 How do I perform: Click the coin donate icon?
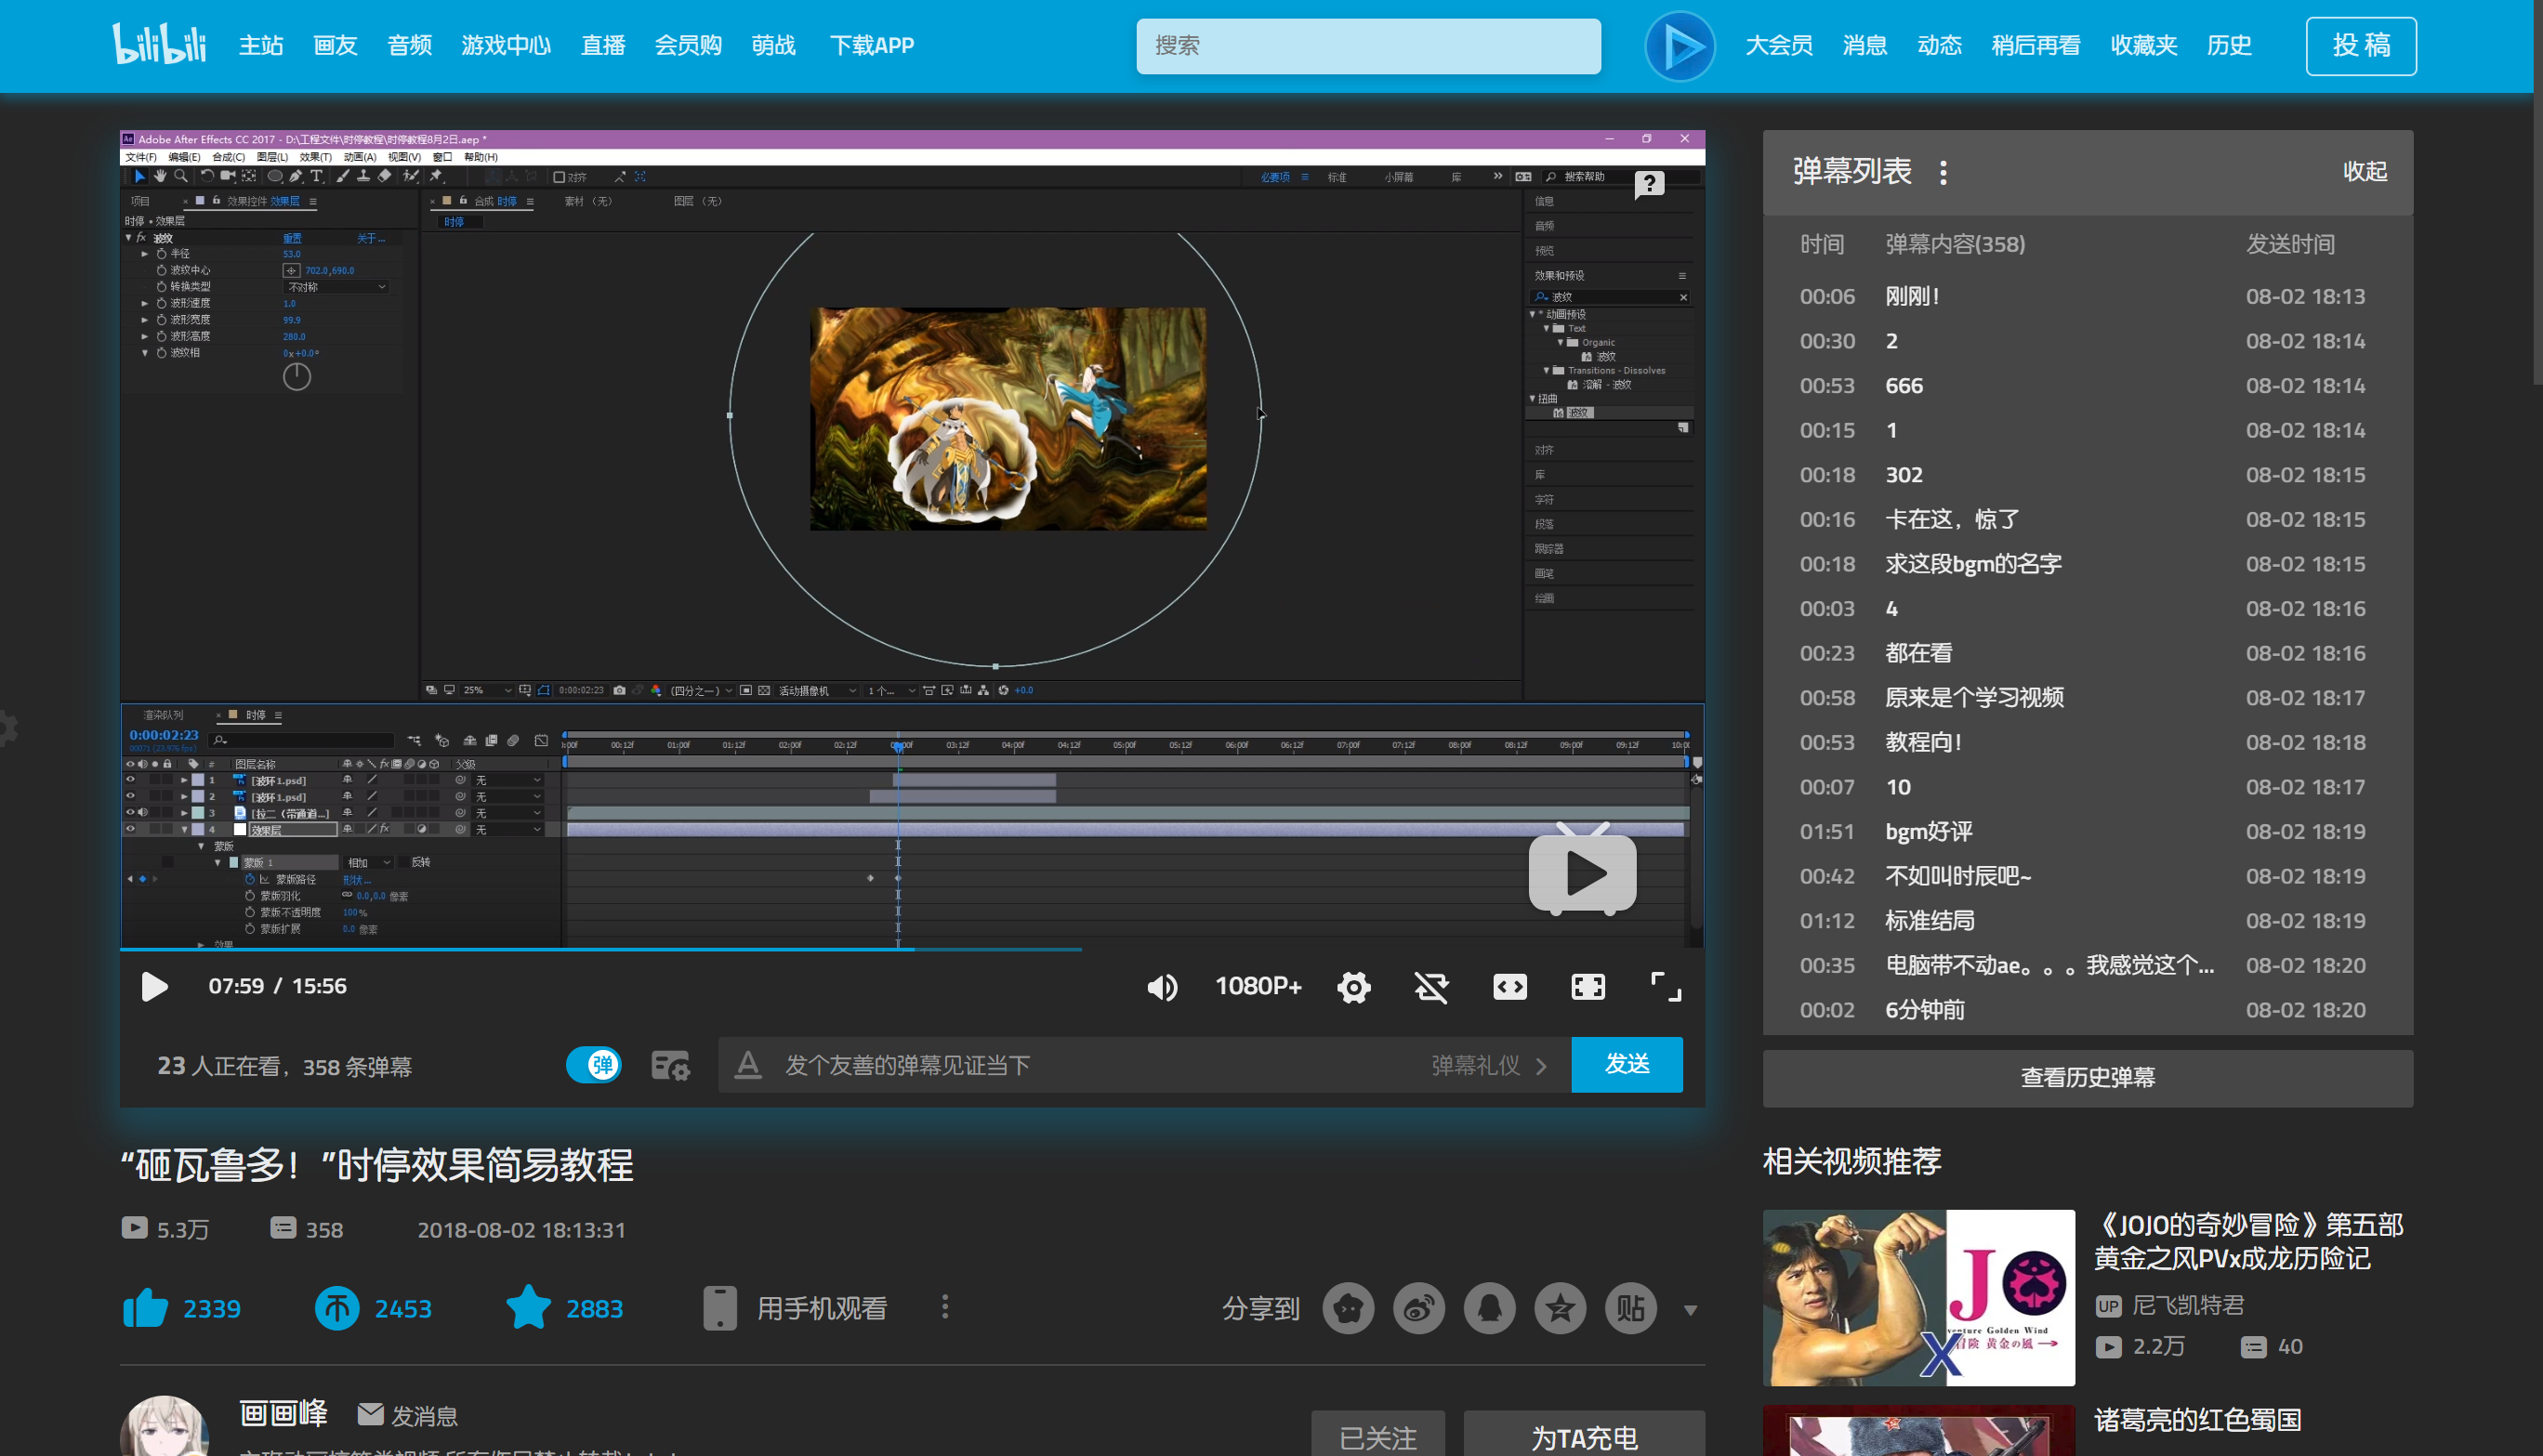[337, 1308]
